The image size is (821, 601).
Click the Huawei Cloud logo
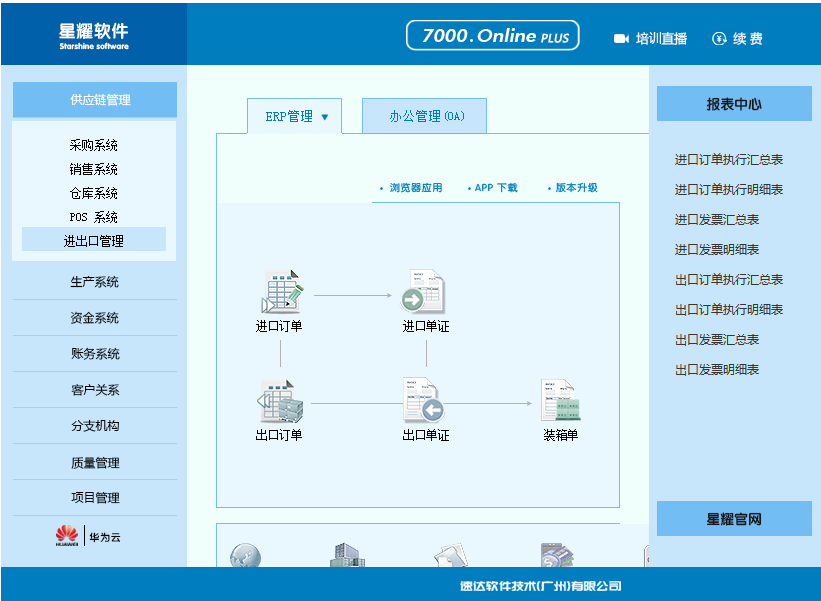(88, 536)
